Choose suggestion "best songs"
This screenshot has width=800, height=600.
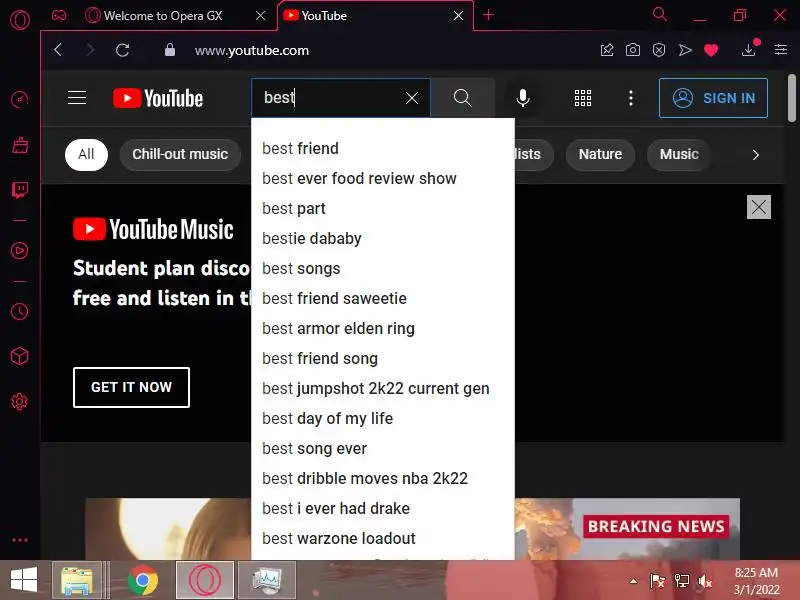pos(383,268)
